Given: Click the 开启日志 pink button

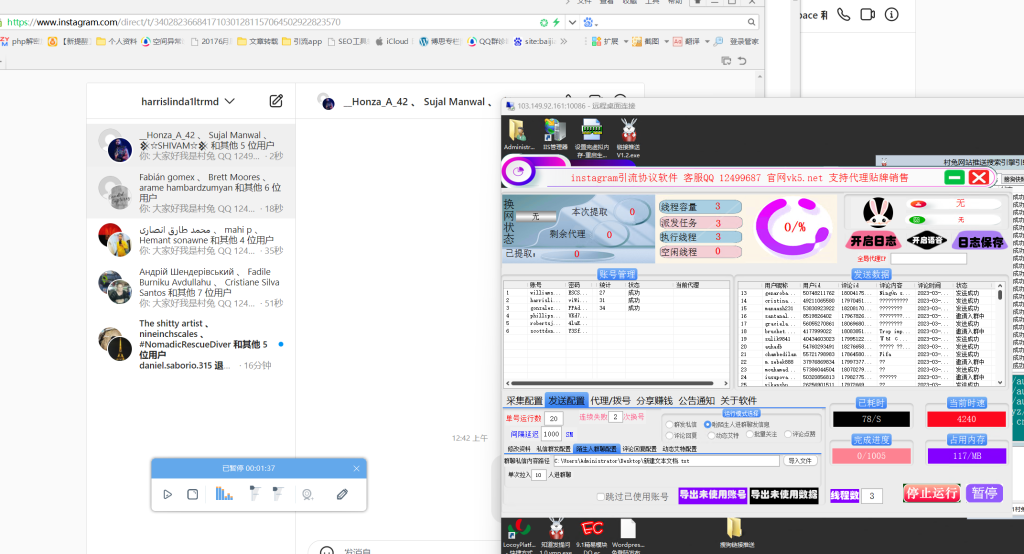Looking at the screenshot, I should tap(872, 241).
